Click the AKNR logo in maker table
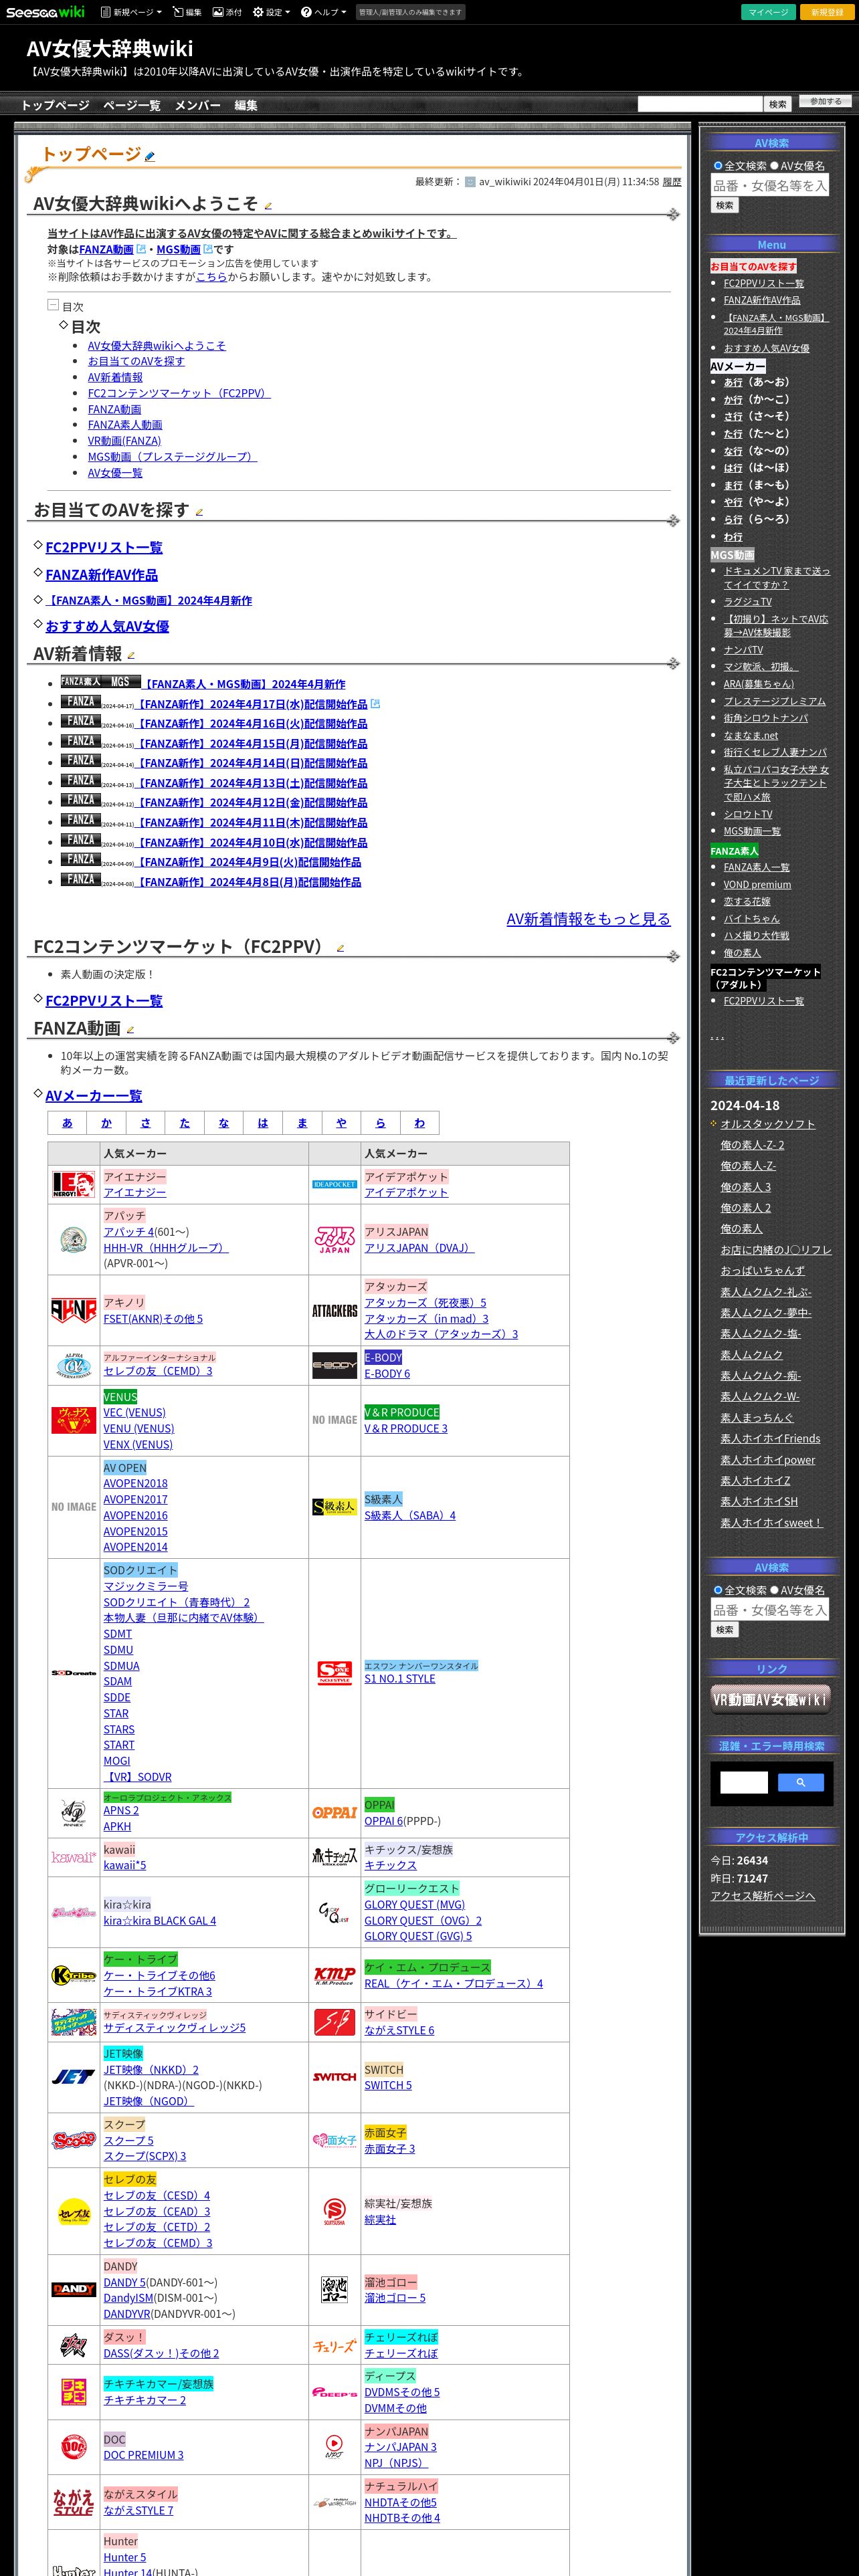859x2576 pixels. pyautogui.click(x=73, y=1310)
